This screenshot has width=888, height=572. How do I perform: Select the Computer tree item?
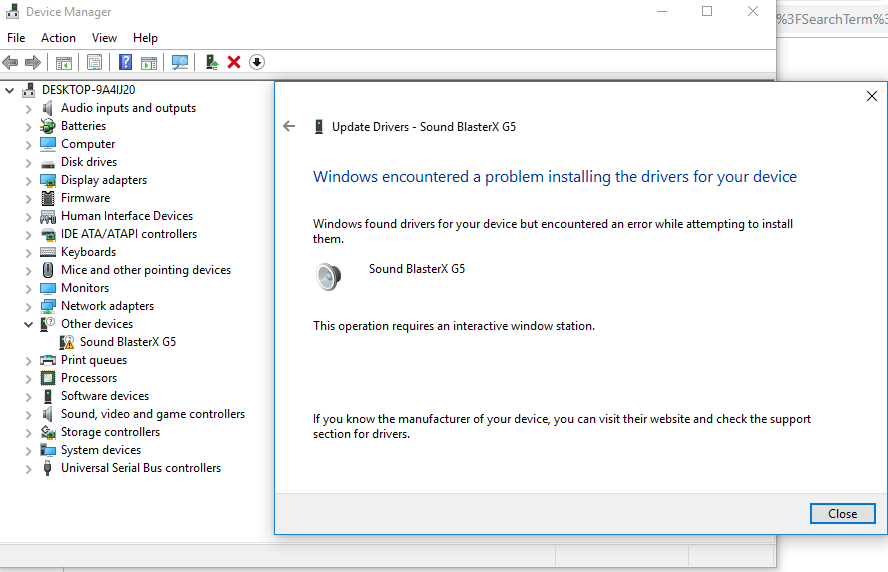[x=88, y=144]
